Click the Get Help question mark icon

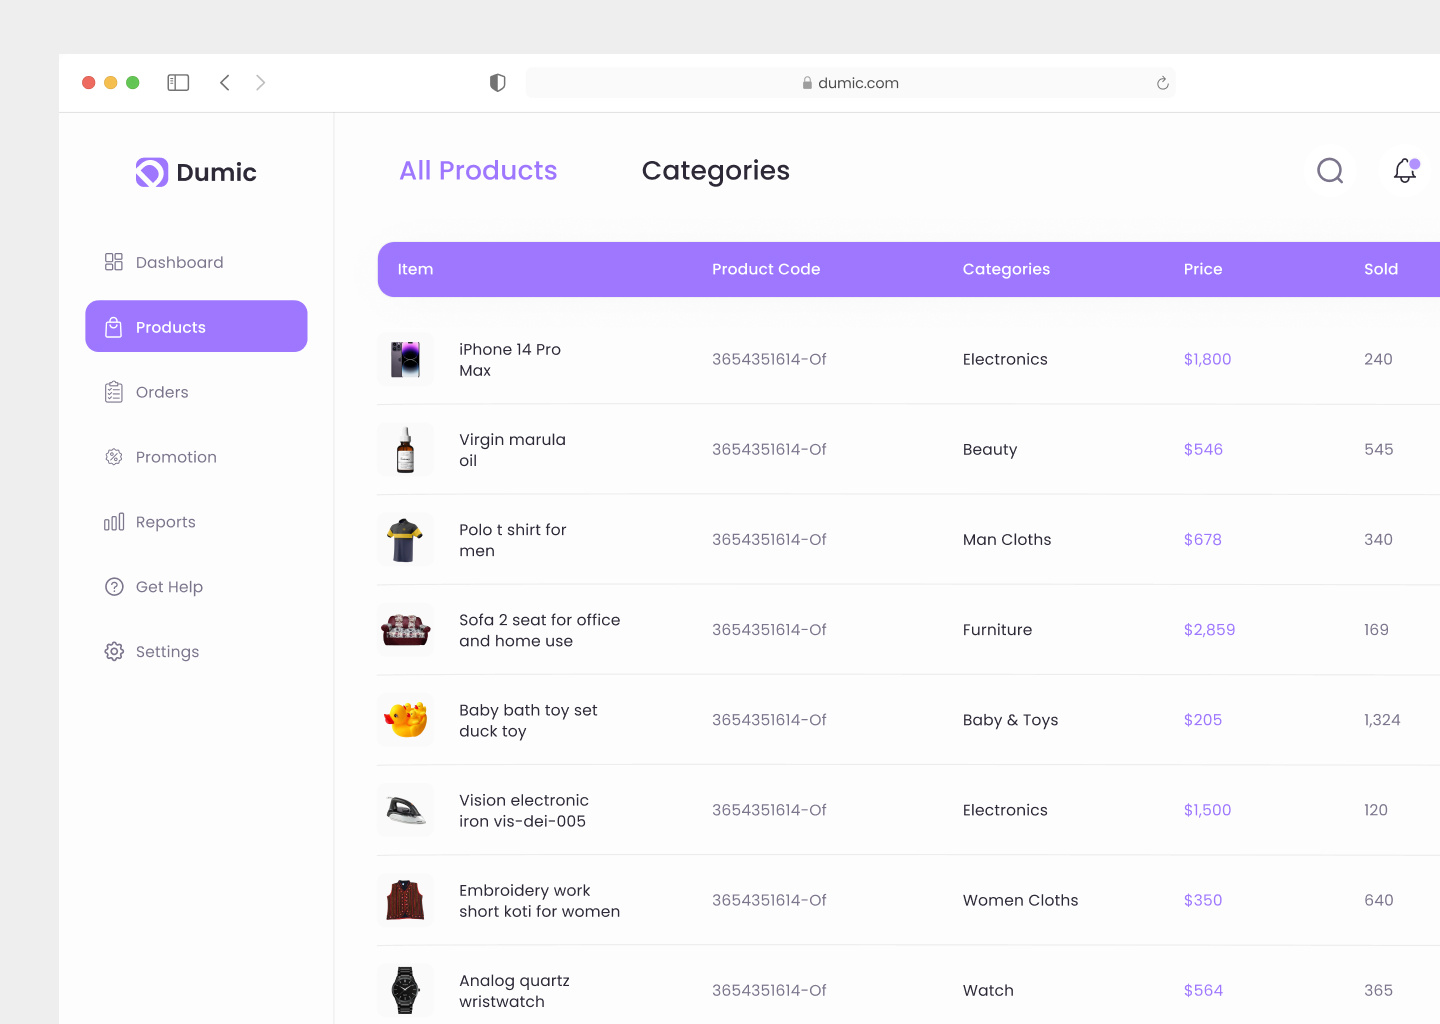tap(114, 587)
